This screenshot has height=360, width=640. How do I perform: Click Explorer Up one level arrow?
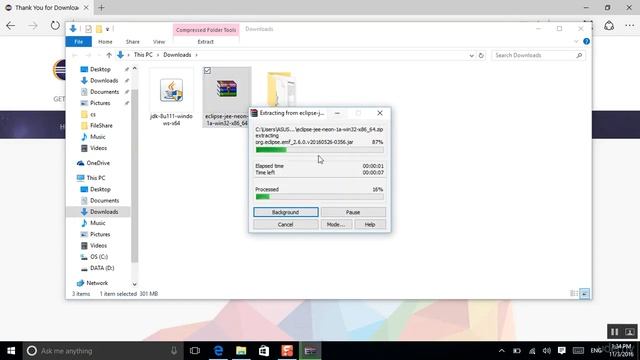click(x=109, y=55)
